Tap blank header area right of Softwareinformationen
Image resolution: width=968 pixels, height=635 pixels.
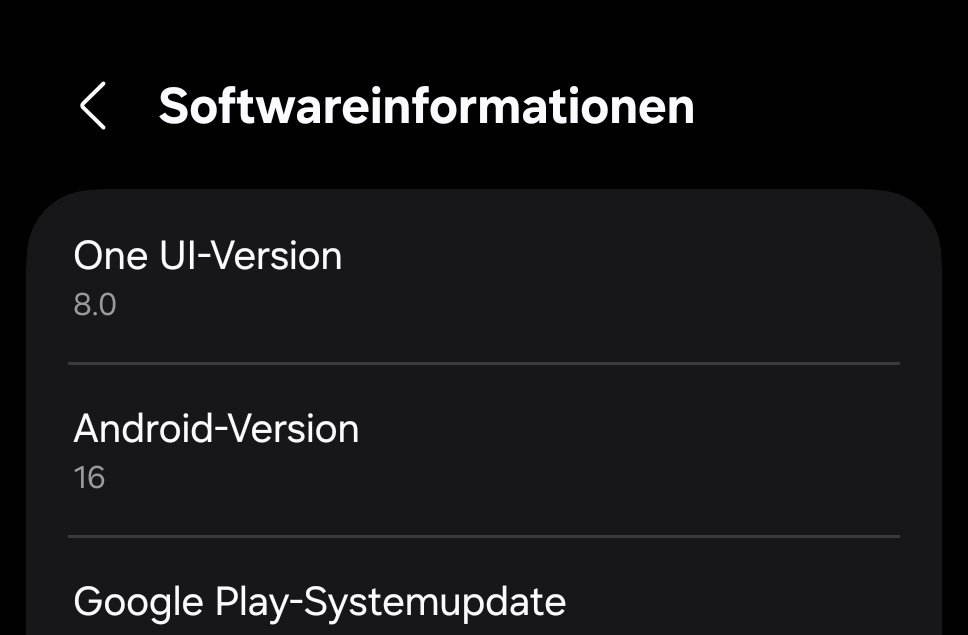pyautogui.click(x=827, y=107)
